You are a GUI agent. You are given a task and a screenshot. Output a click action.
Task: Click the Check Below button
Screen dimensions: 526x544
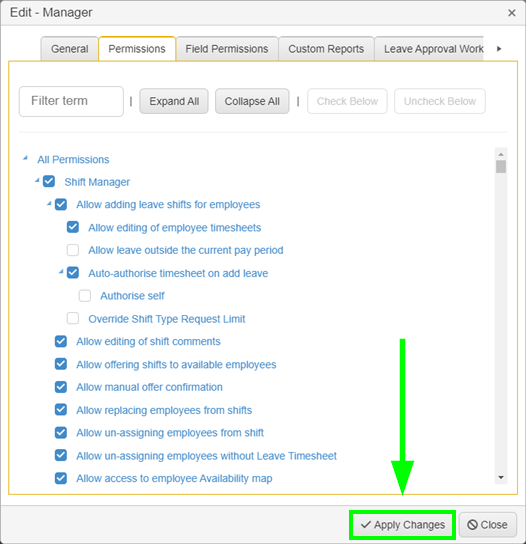coord(347,101)
